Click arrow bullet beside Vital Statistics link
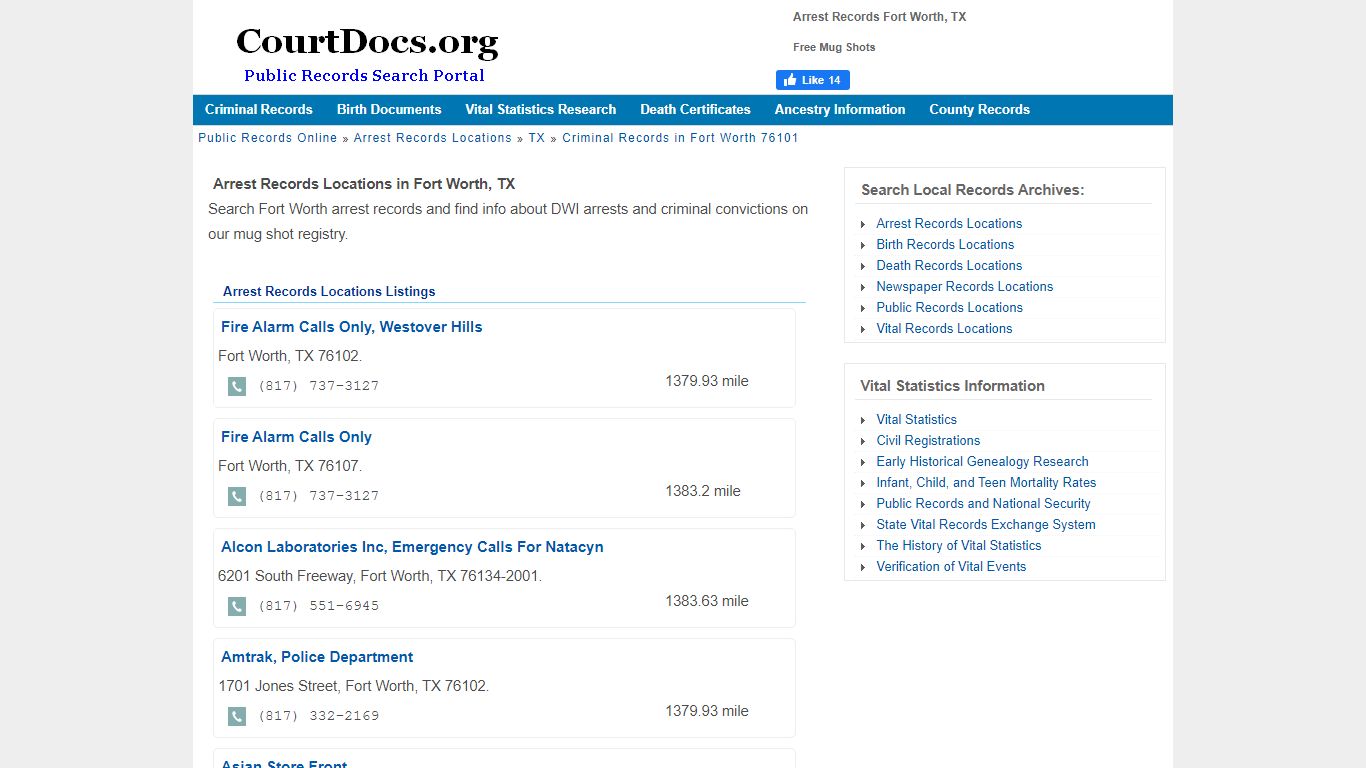Viewport: 1366px width, 768px height. point(863,420)
